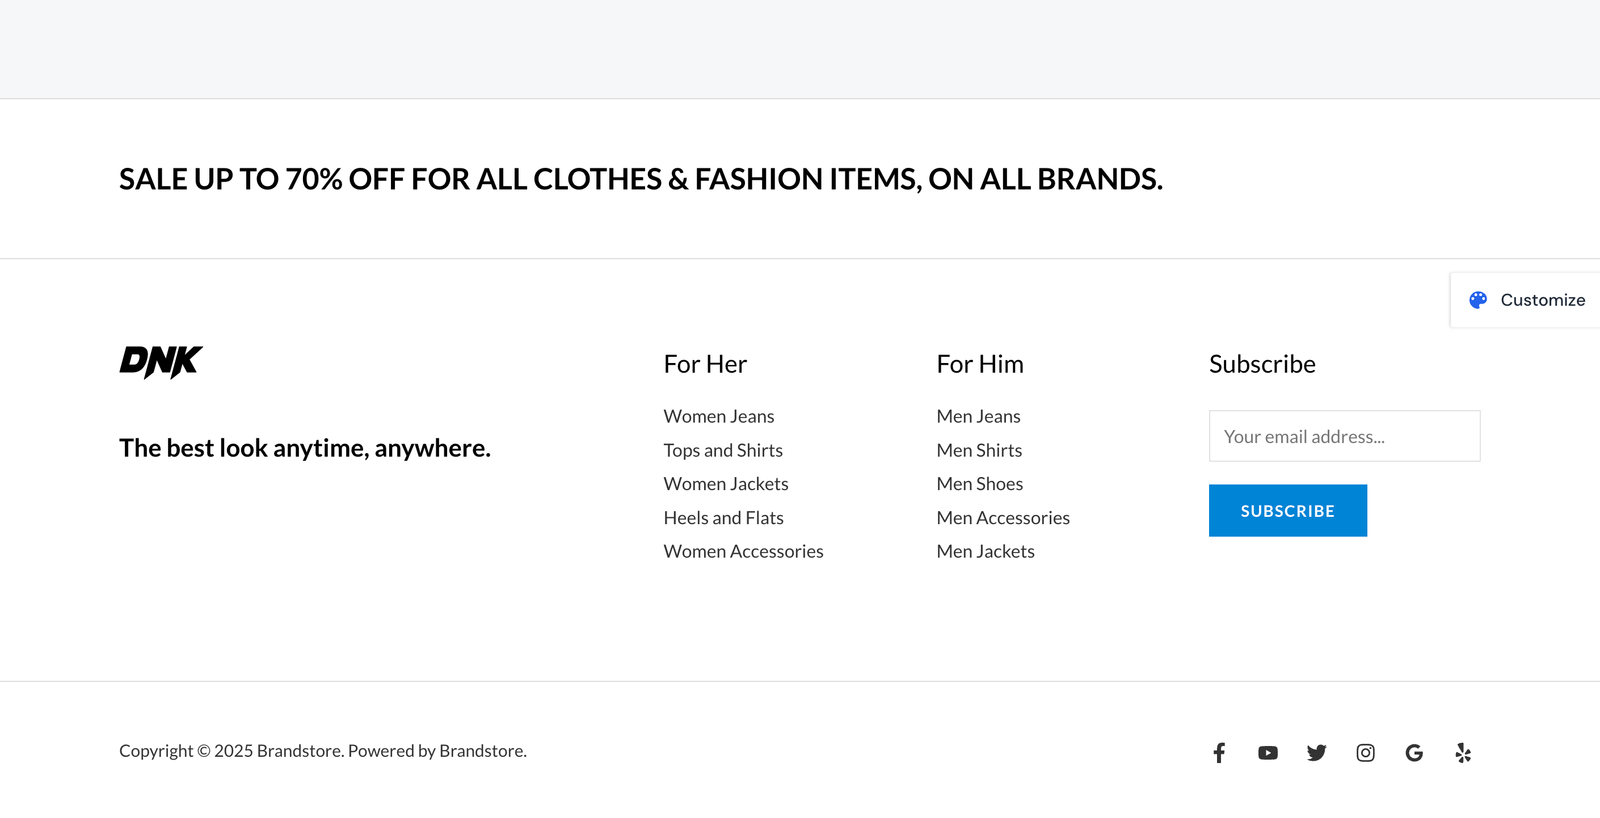This screenshot has width=1600, height=818.
Task: Focus the email address field
Action: coord(1344,436)
